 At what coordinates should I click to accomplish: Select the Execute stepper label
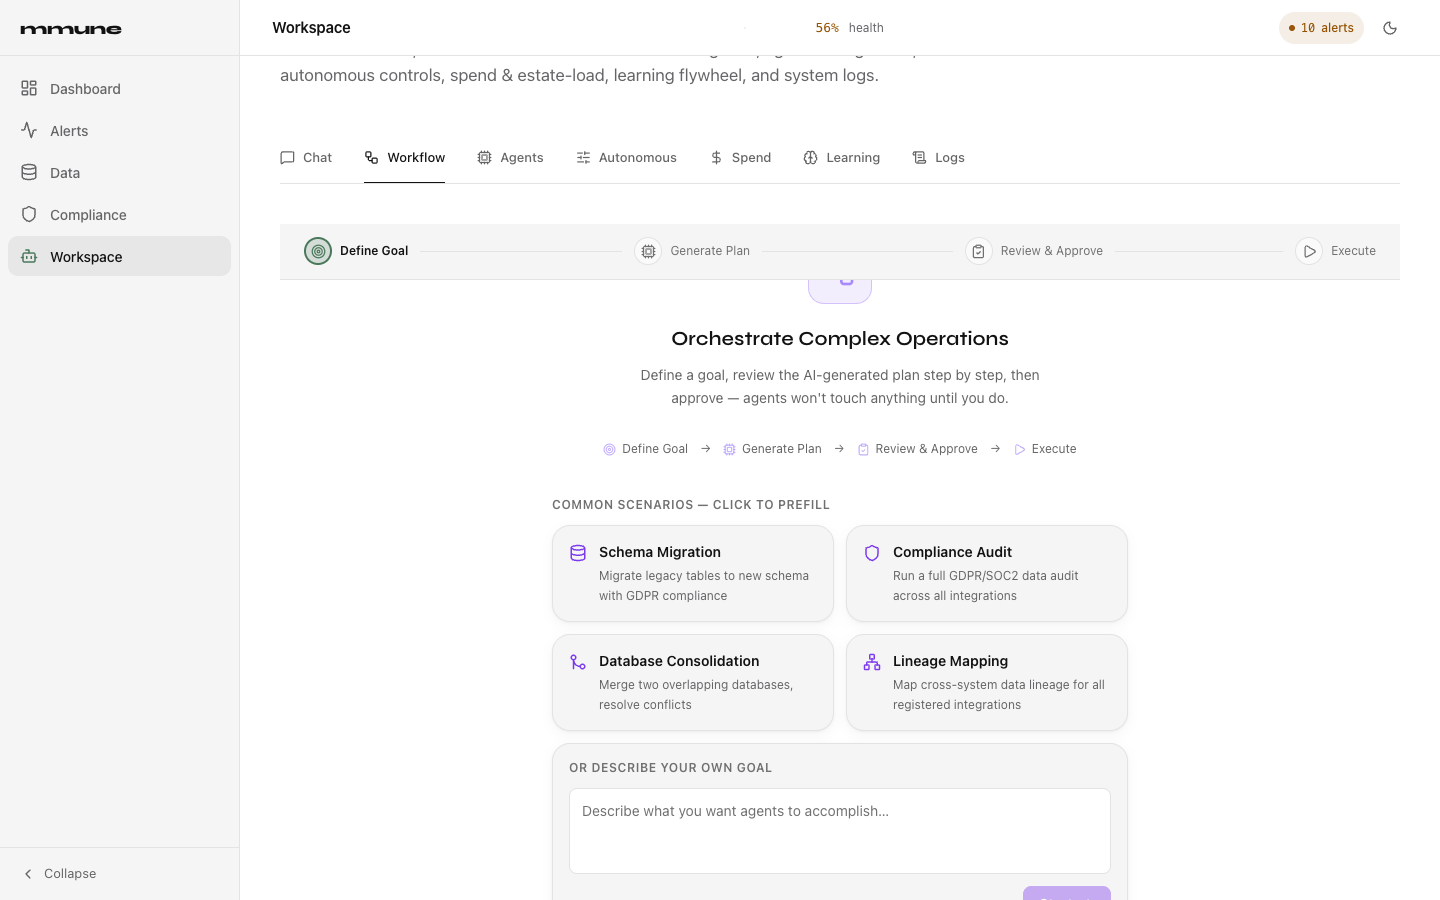pyautogui.click(x=1353, y=251)
